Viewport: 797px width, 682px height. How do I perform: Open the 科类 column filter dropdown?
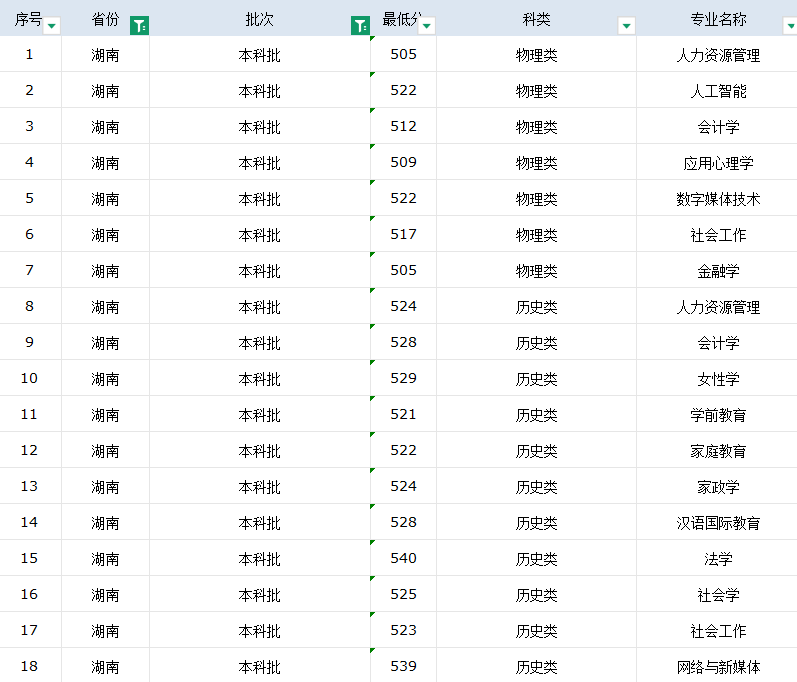coord(627,25)
